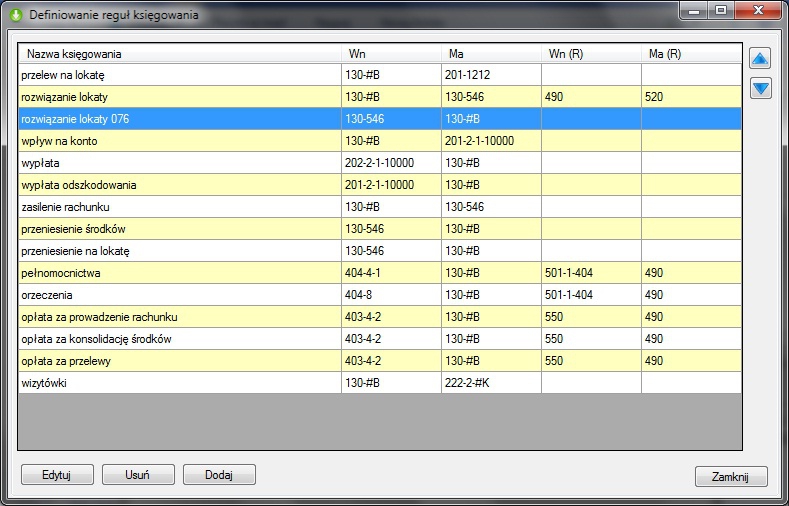This screenshot has height=506, width=789.
Task: Click the Edytuj button
Action: (x=57, y=475)
